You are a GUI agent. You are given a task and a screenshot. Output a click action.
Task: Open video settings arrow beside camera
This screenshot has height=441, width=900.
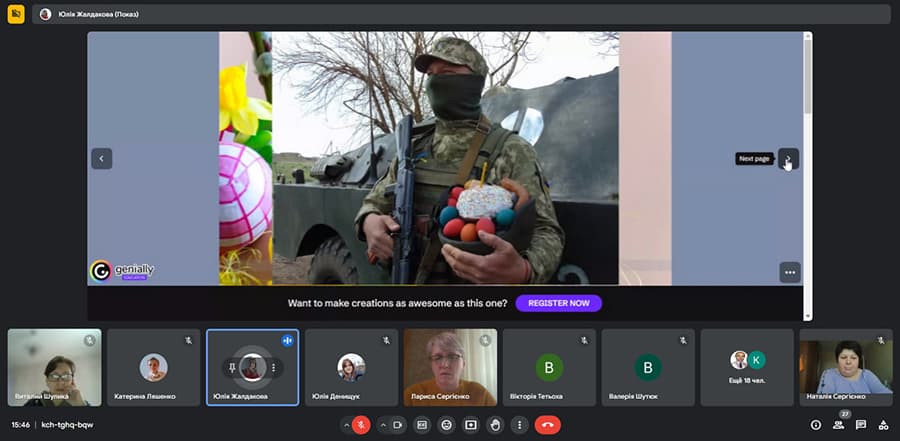coord(383,425)
